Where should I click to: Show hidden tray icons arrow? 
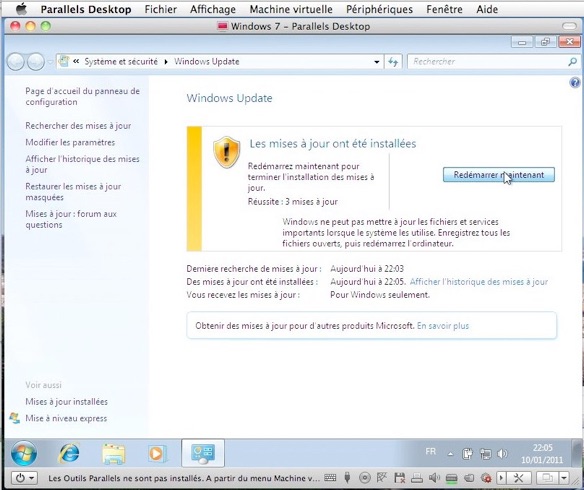pyautogui.click(x=450, y=454)
